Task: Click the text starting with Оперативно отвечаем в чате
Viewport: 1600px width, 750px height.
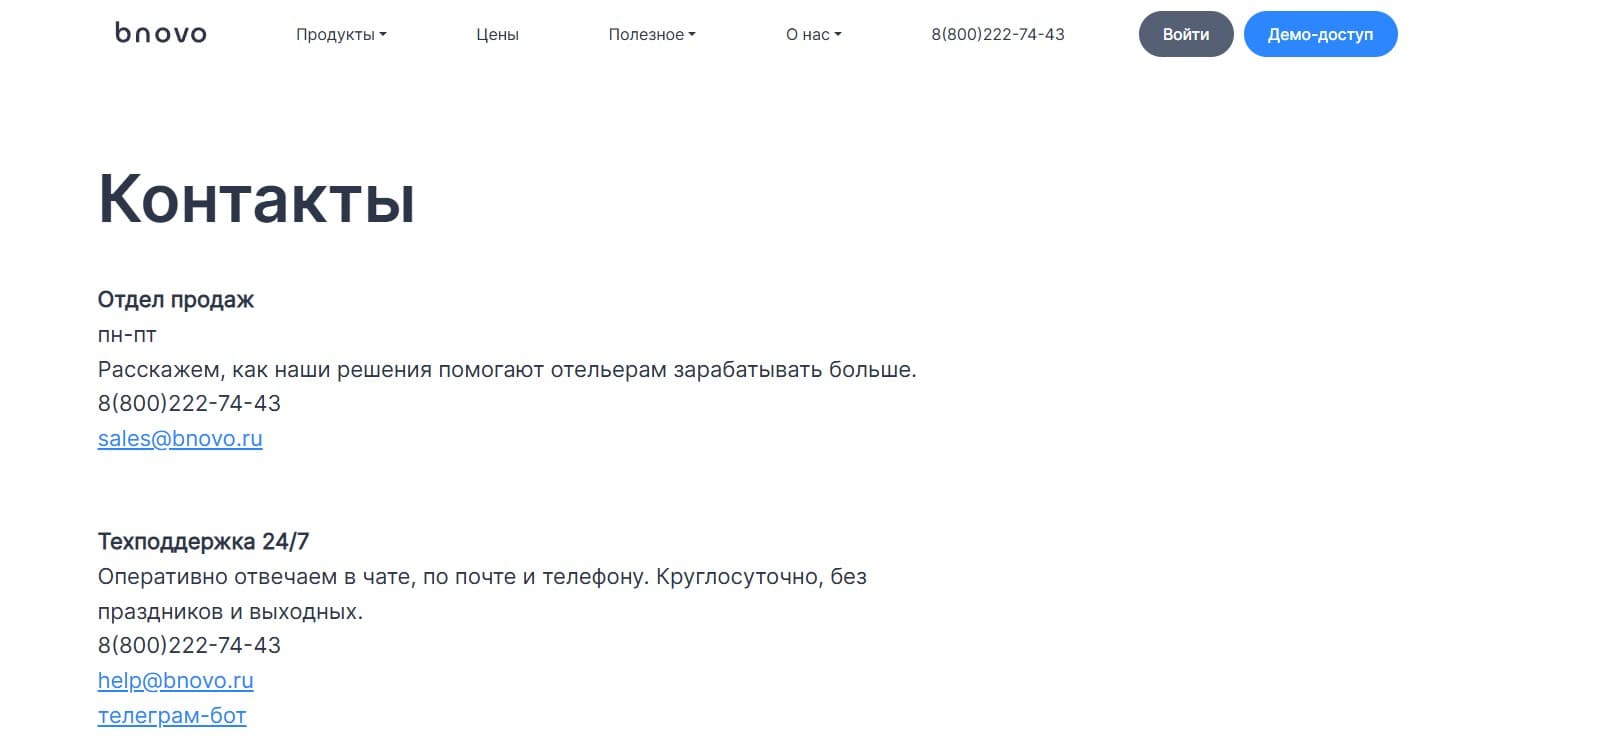Action: coord(482,594)
